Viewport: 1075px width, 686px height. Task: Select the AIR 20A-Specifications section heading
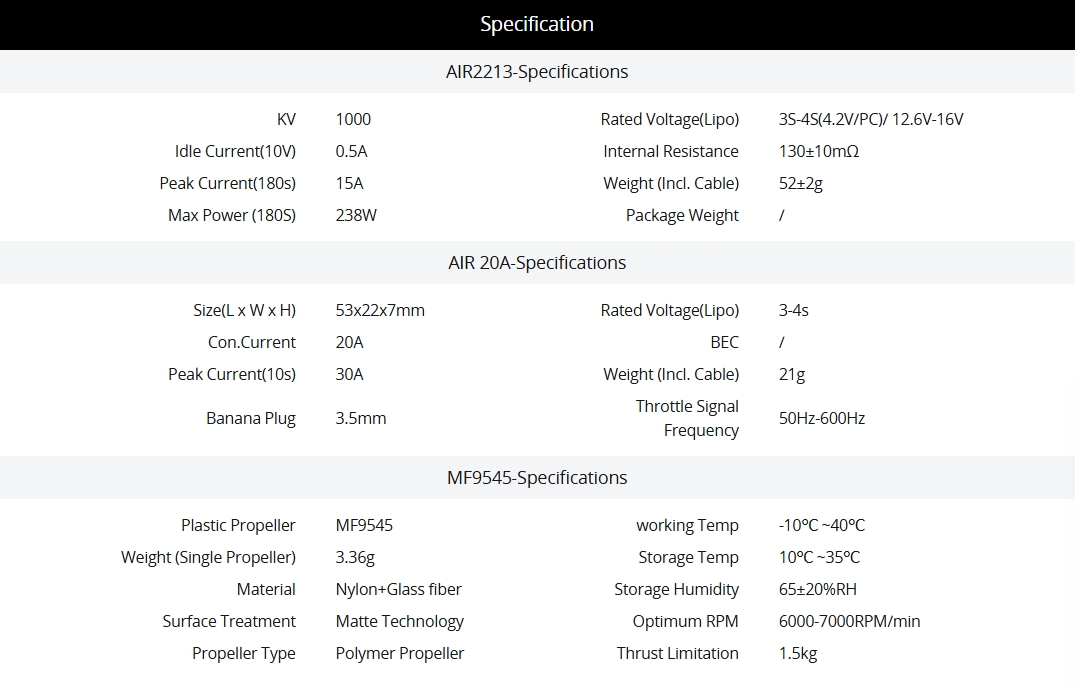[x=537, y=263]
